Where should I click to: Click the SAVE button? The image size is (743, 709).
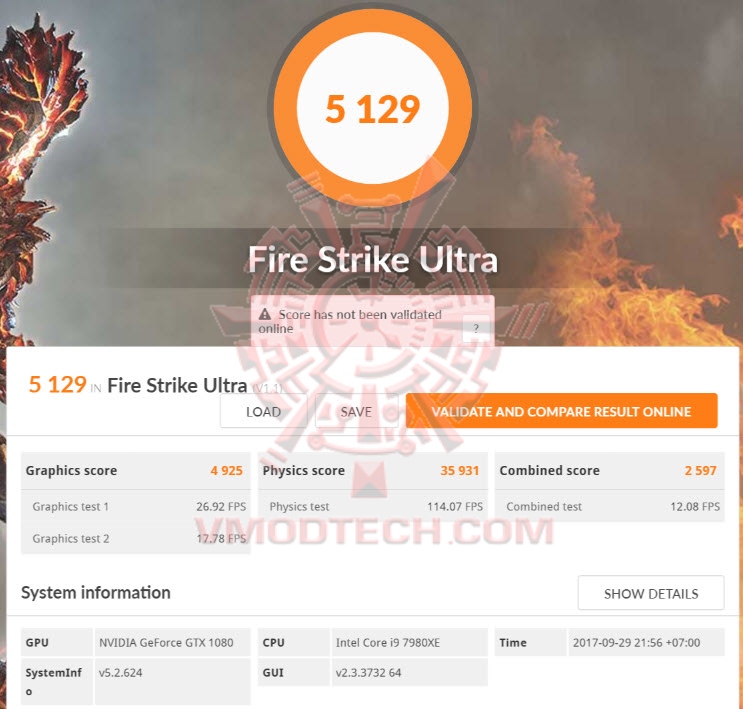[x=356, y=411]
